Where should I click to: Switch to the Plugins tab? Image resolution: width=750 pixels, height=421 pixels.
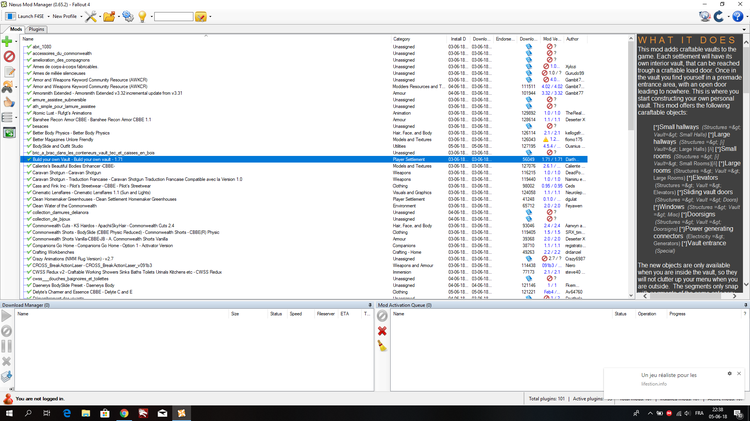coord(36,29)
